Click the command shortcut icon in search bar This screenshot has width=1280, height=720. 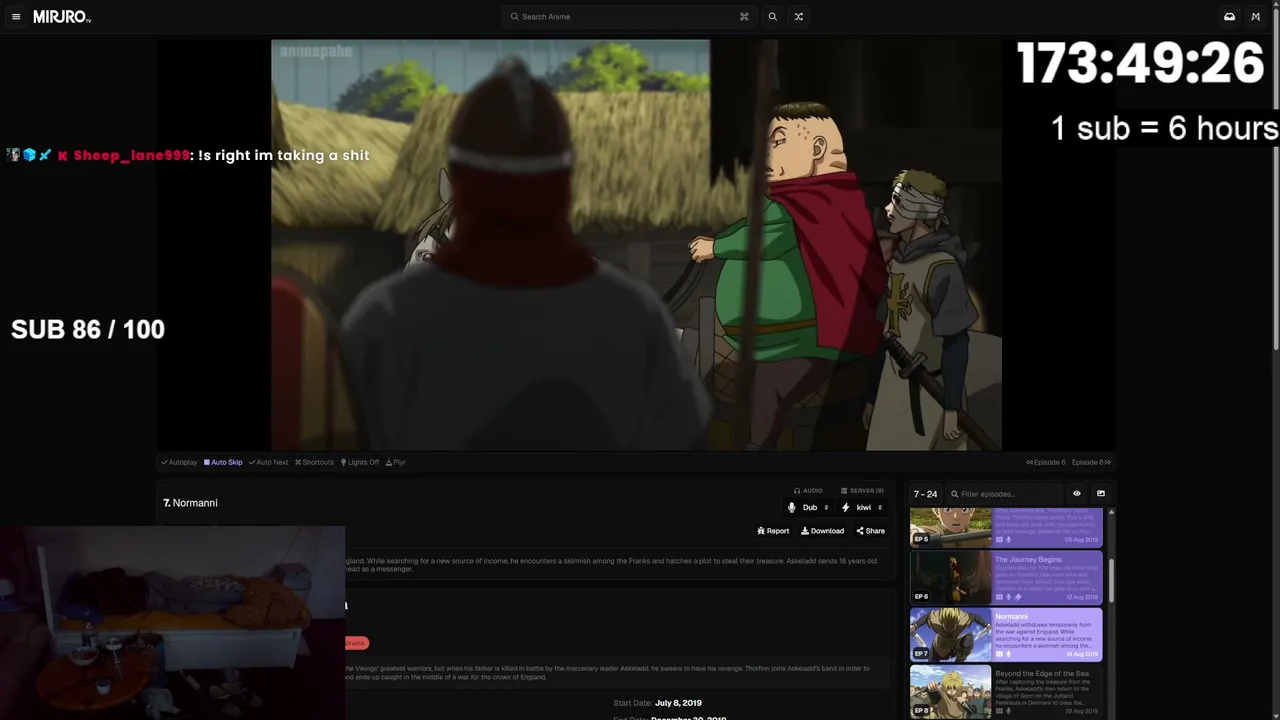(744, 17)
